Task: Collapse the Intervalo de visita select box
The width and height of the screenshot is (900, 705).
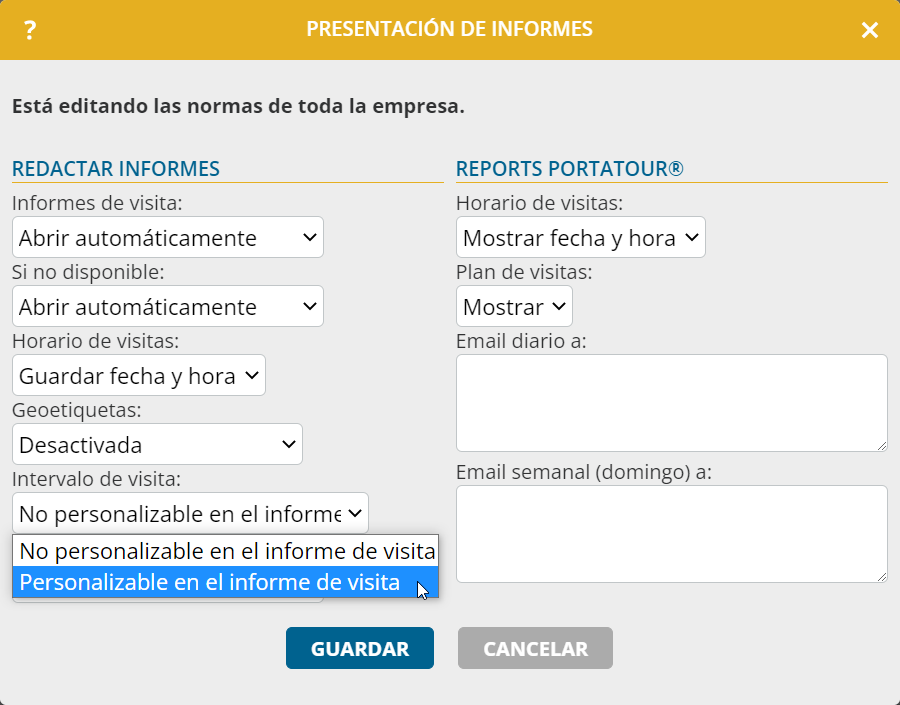Action: point(190,513)
